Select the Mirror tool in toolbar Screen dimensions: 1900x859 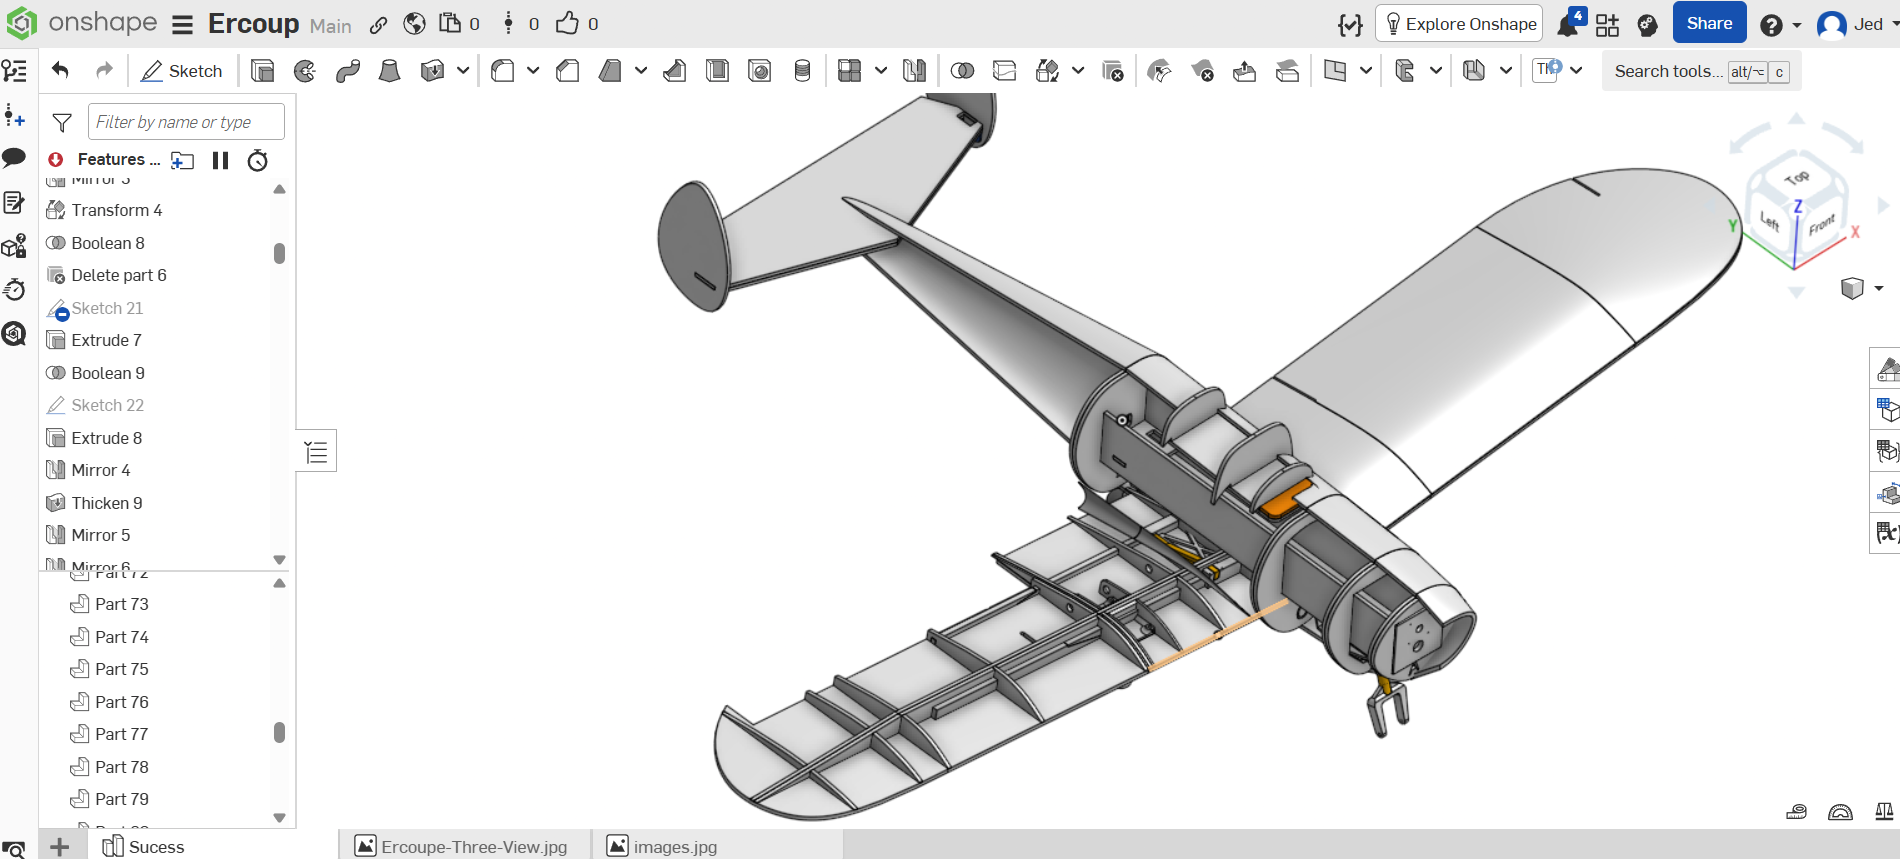(x=914, y=71)
